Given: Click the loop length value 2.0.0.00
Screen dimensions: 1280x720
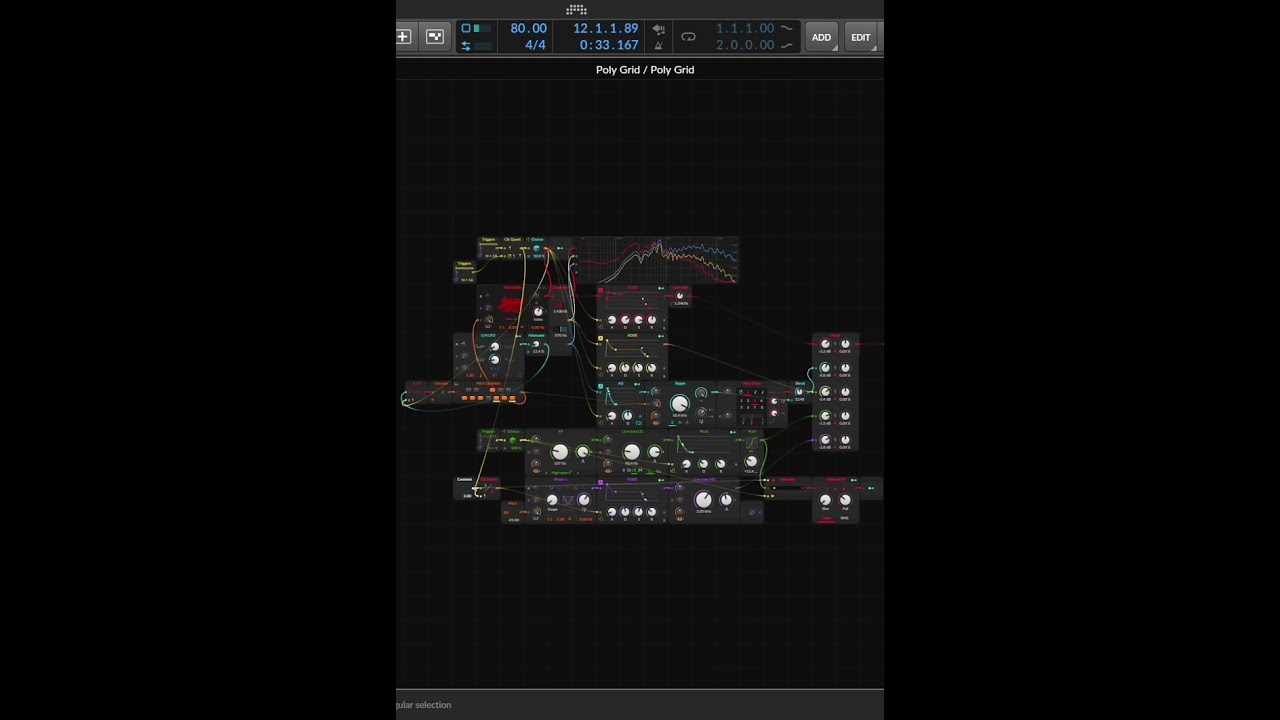Looking at the screenshot, I should click(x=745, y=45).
